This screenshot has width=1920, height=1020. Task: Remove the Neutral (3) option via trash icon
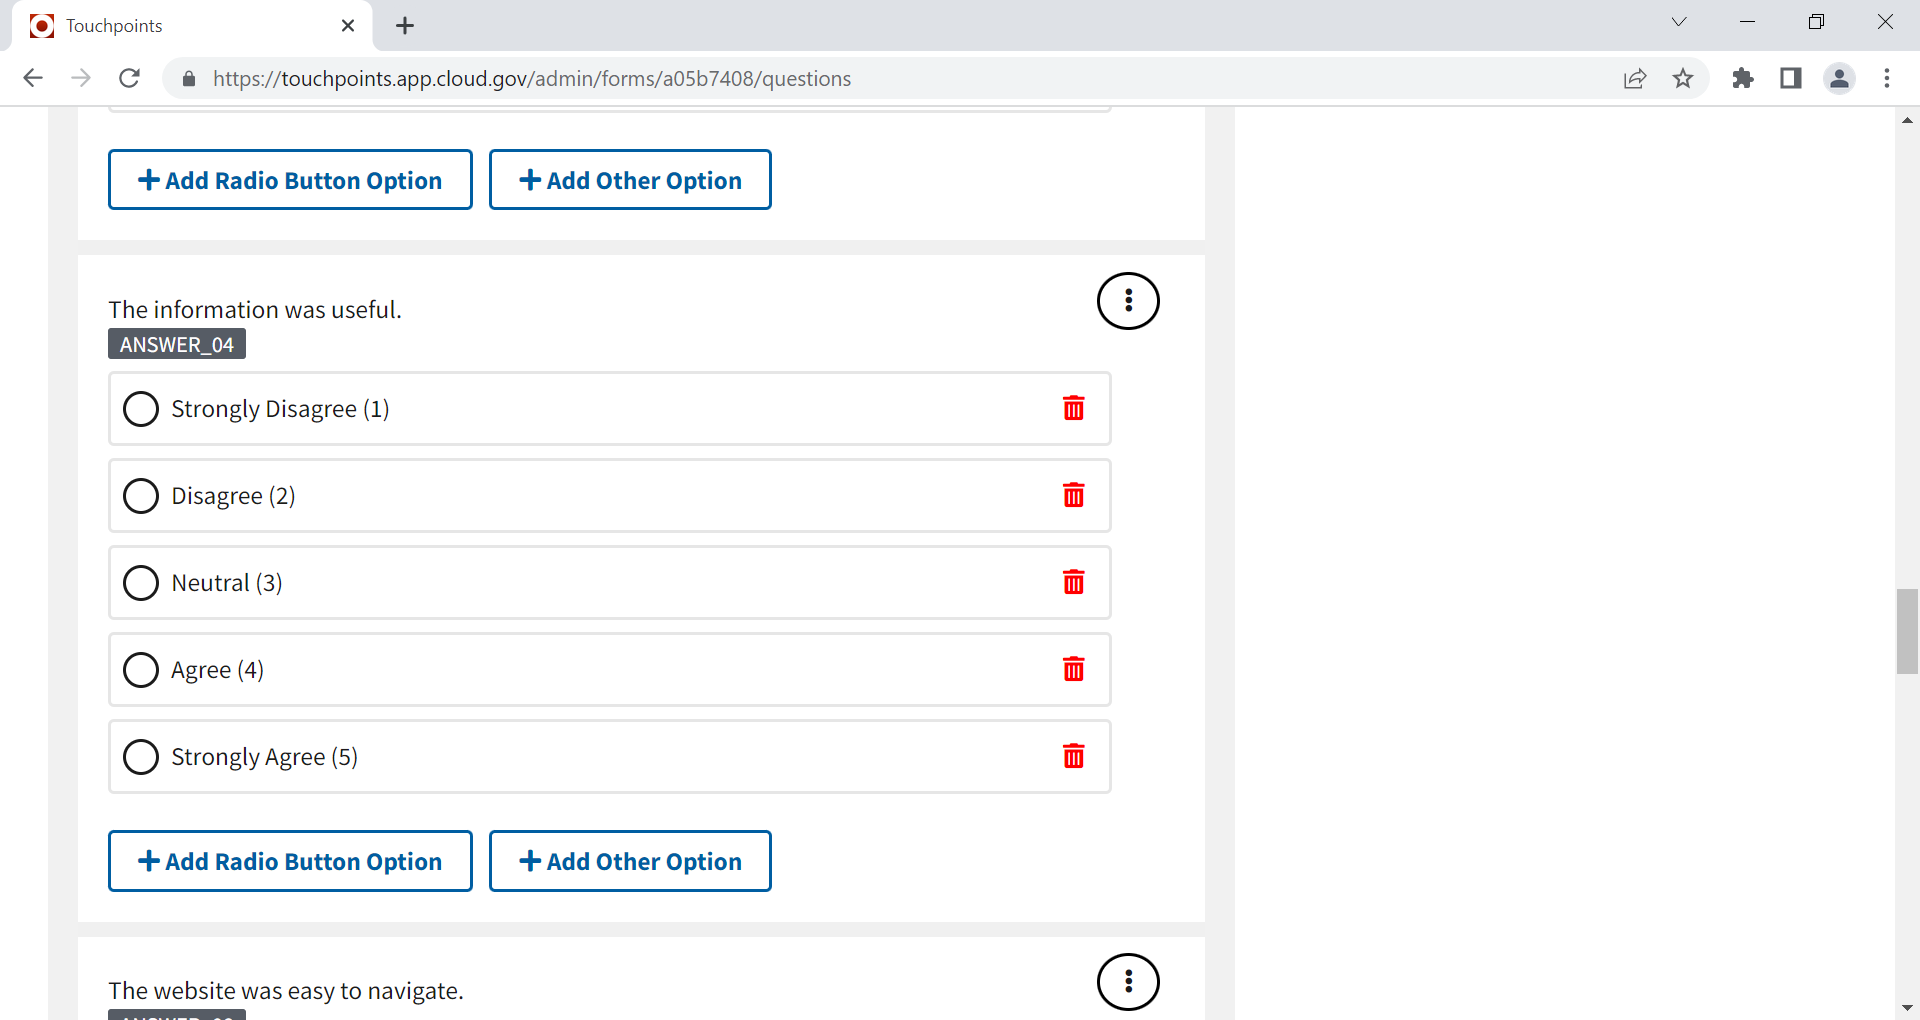[1073, 582]
